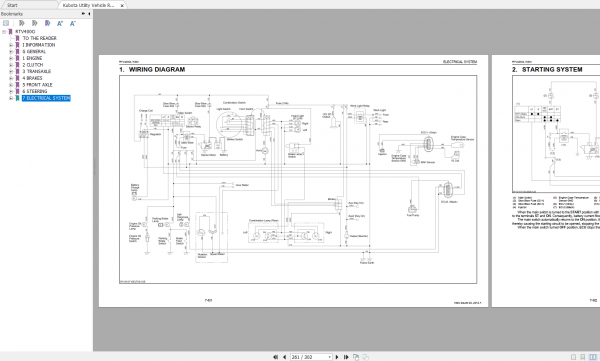Close the Kubota Utility Vehicle tab
The width and height of the screenshot is (600, 361).
point(122,5)
